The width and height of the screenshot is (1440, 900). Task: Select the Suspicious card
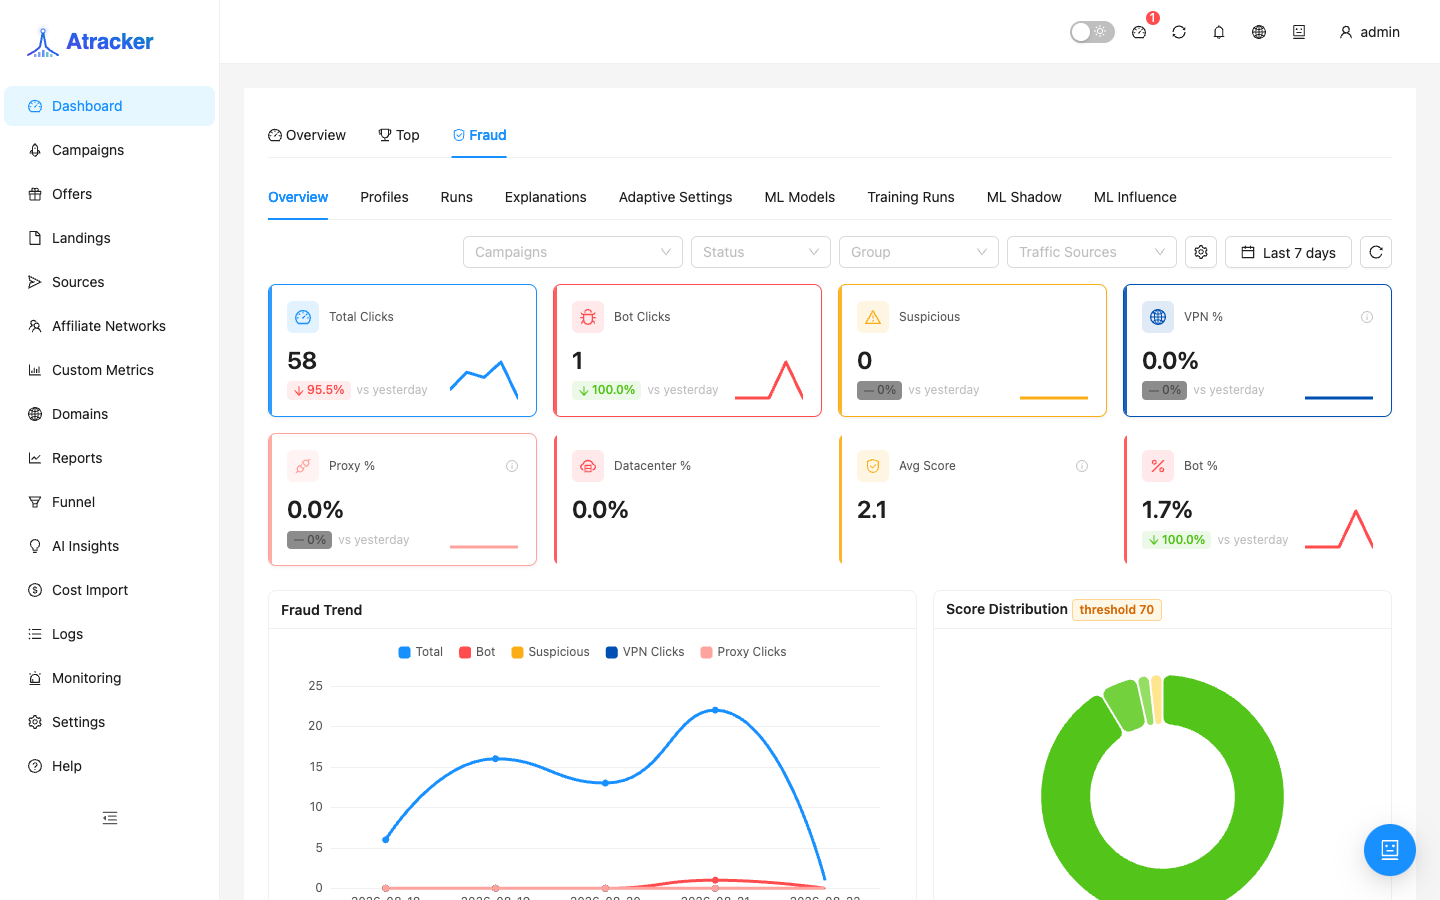click(973, 350)
